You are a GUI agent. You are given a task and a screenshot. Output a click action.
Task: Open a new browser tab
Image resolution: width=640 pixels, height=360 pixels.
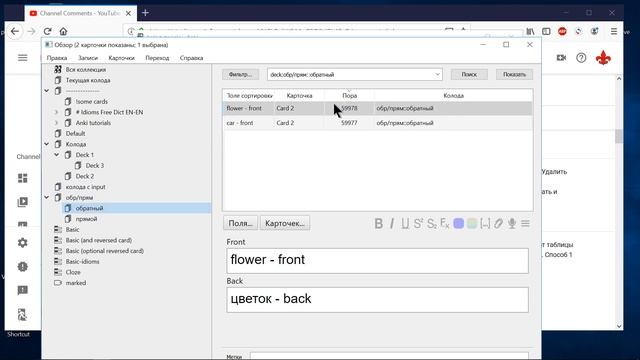click(145, 13)
